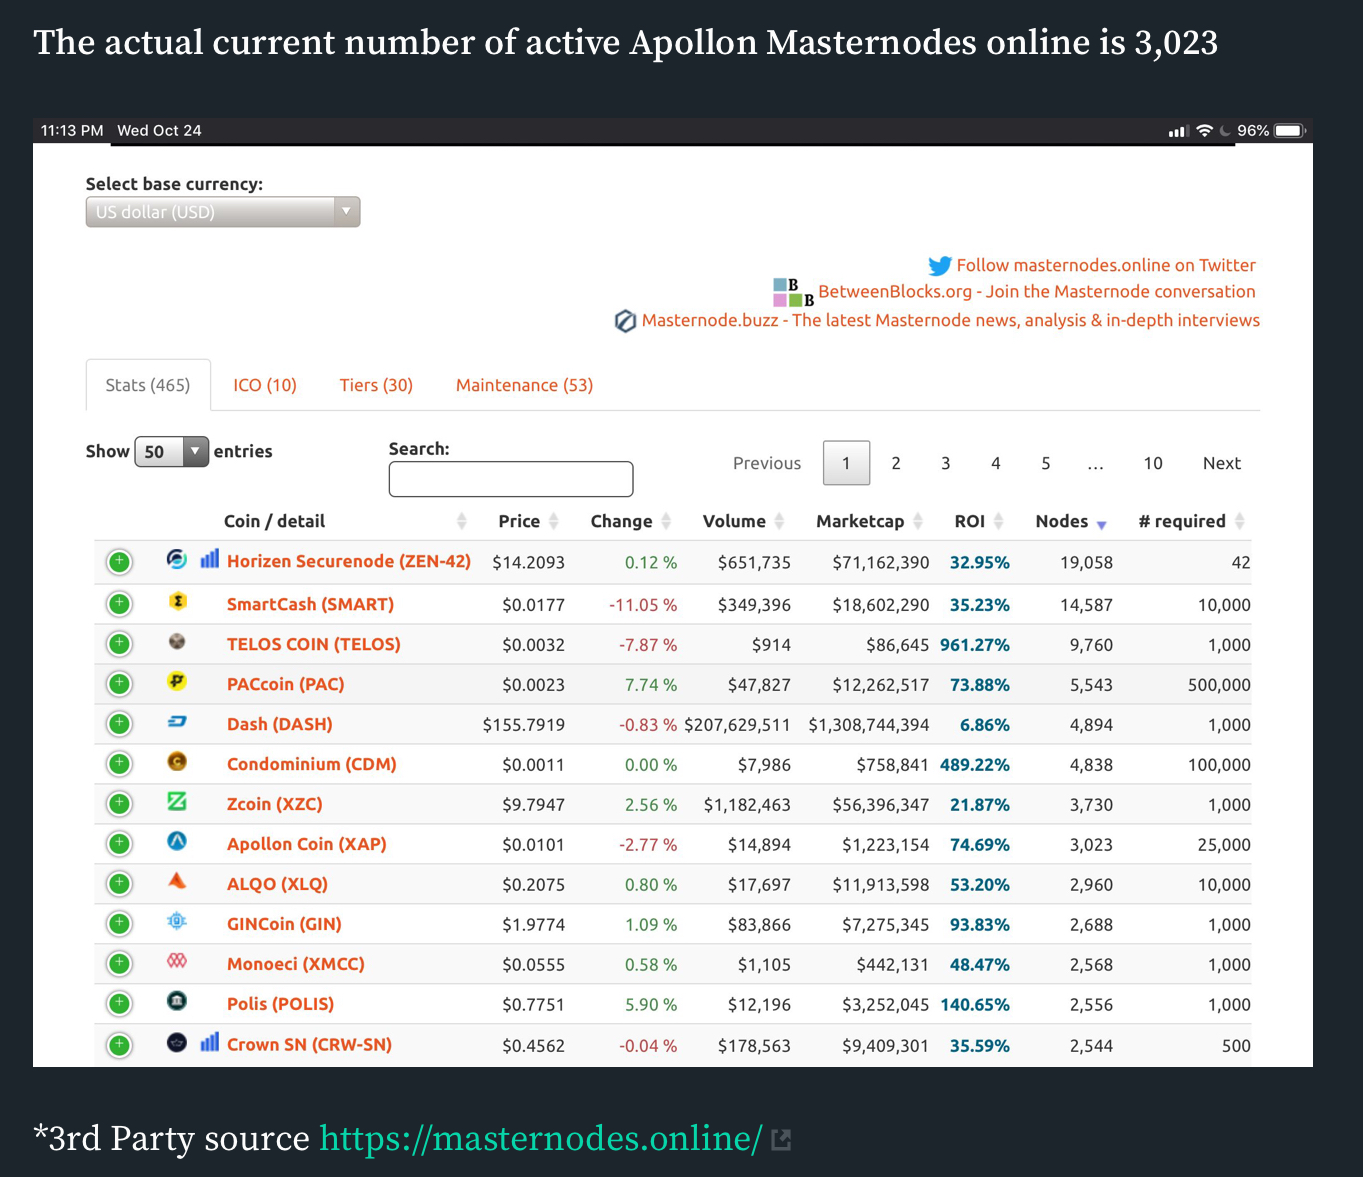Expand details for Condominium row

point(119,764)
